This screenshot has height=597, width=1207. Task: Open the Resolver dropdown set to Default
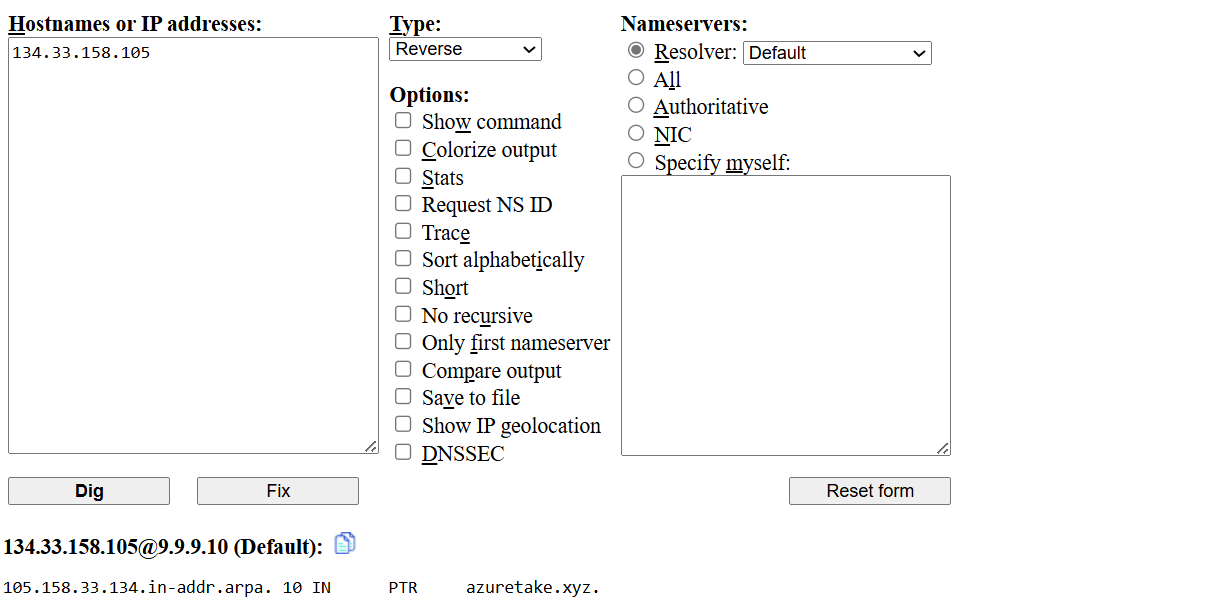click(836, 53)
